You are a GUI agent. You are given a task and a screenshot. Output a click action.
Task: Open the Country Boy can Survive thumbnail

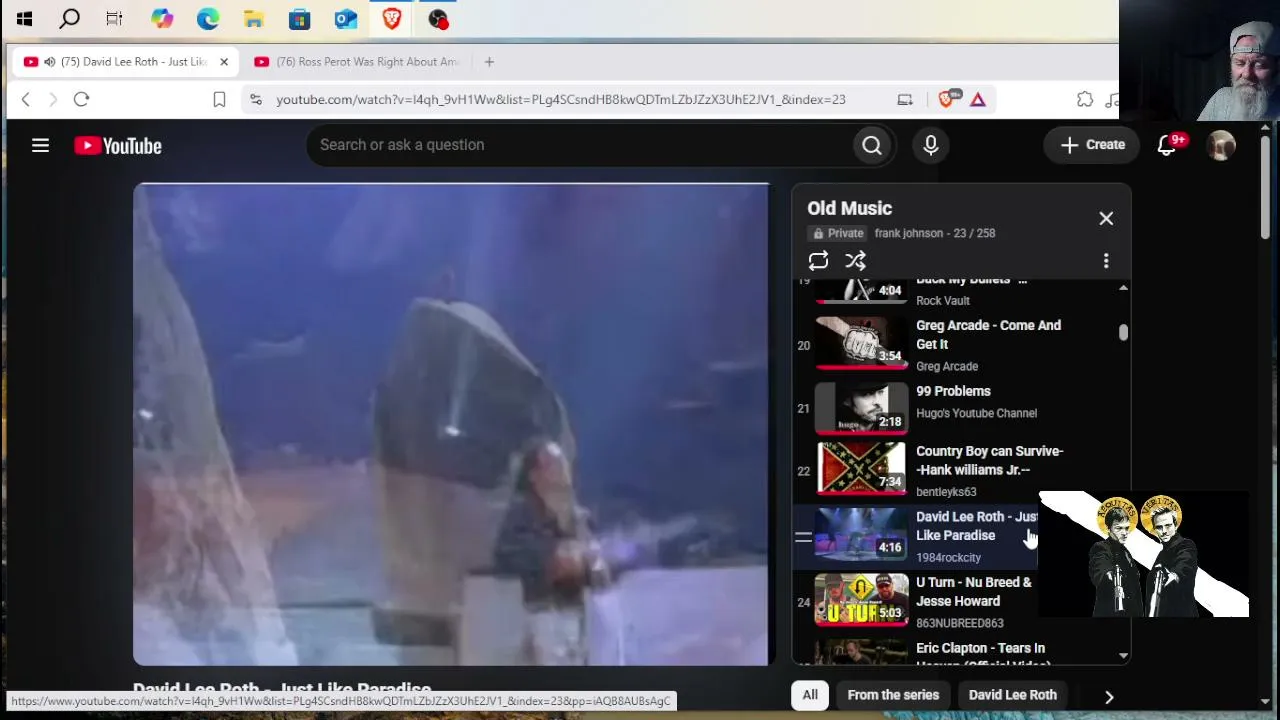(x=861, y=468)
